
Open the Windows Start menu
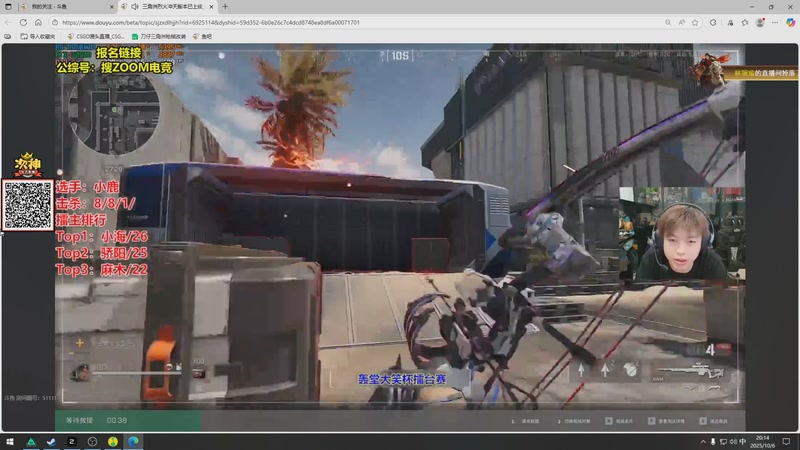click(10, 441)
